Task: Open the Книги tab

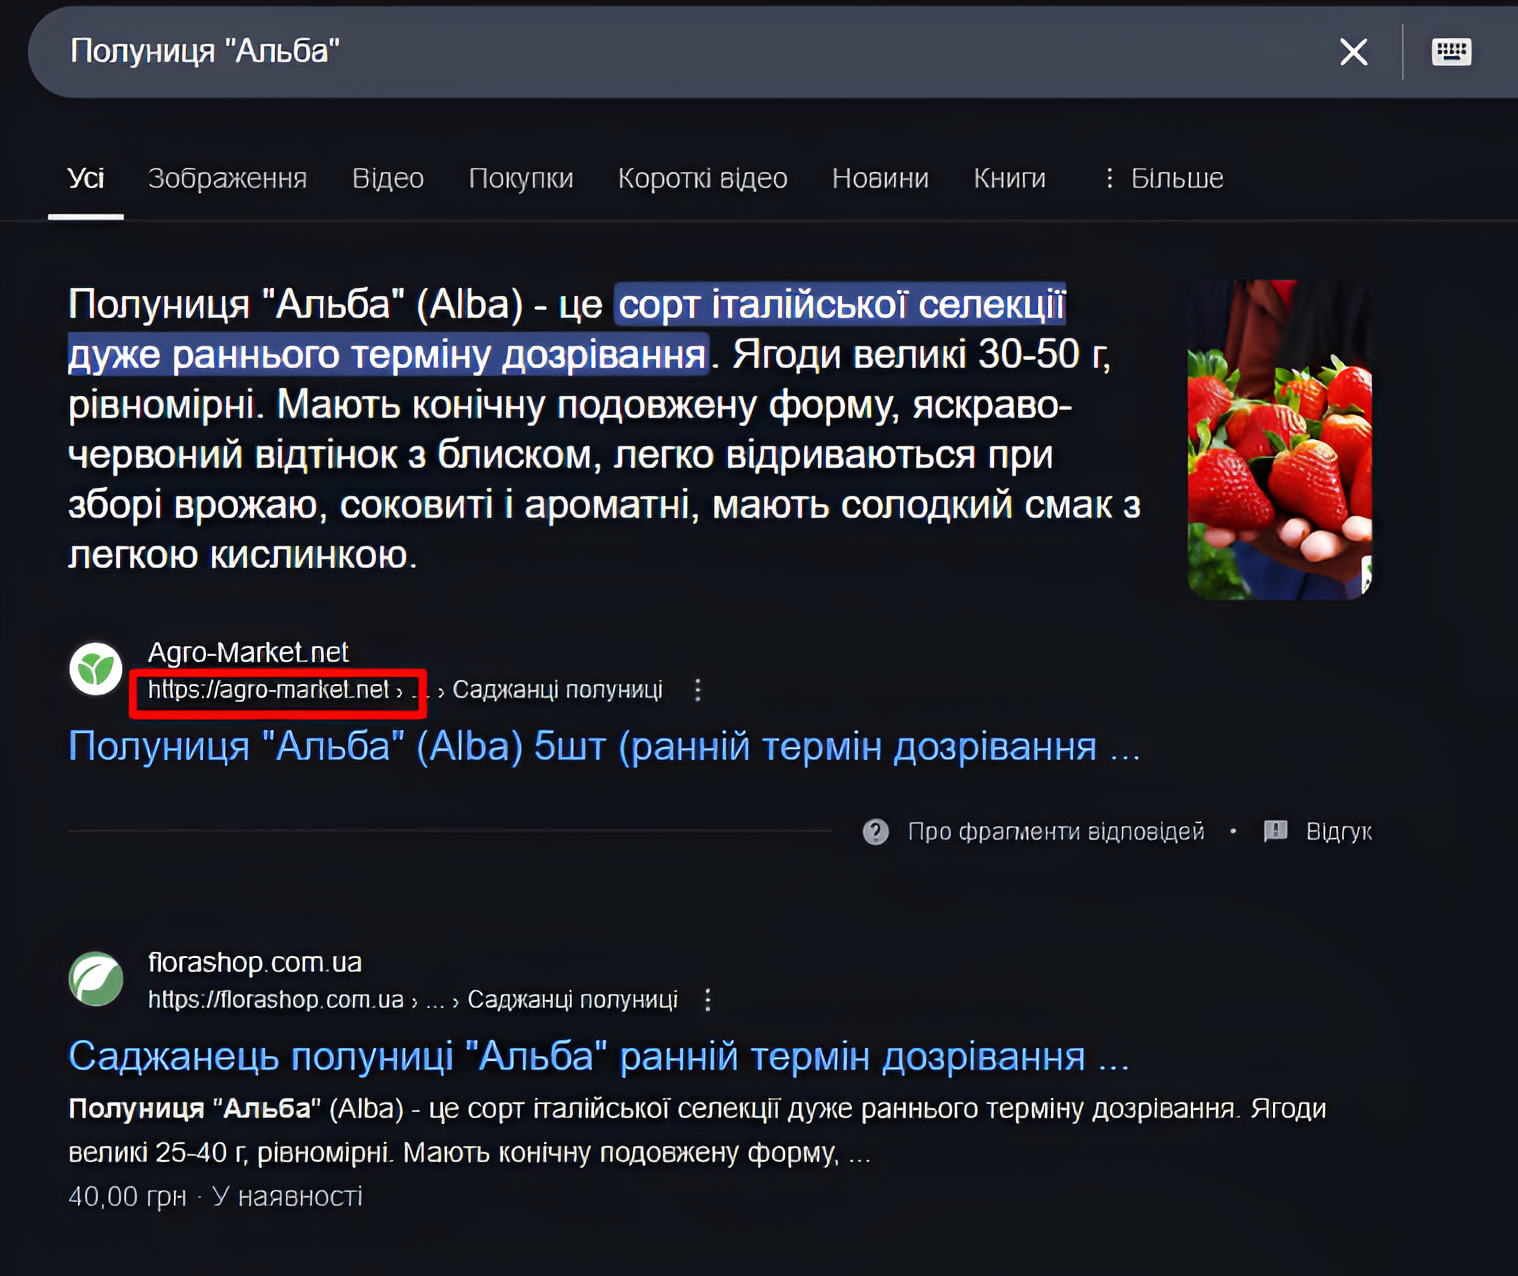Action: 1009,178
